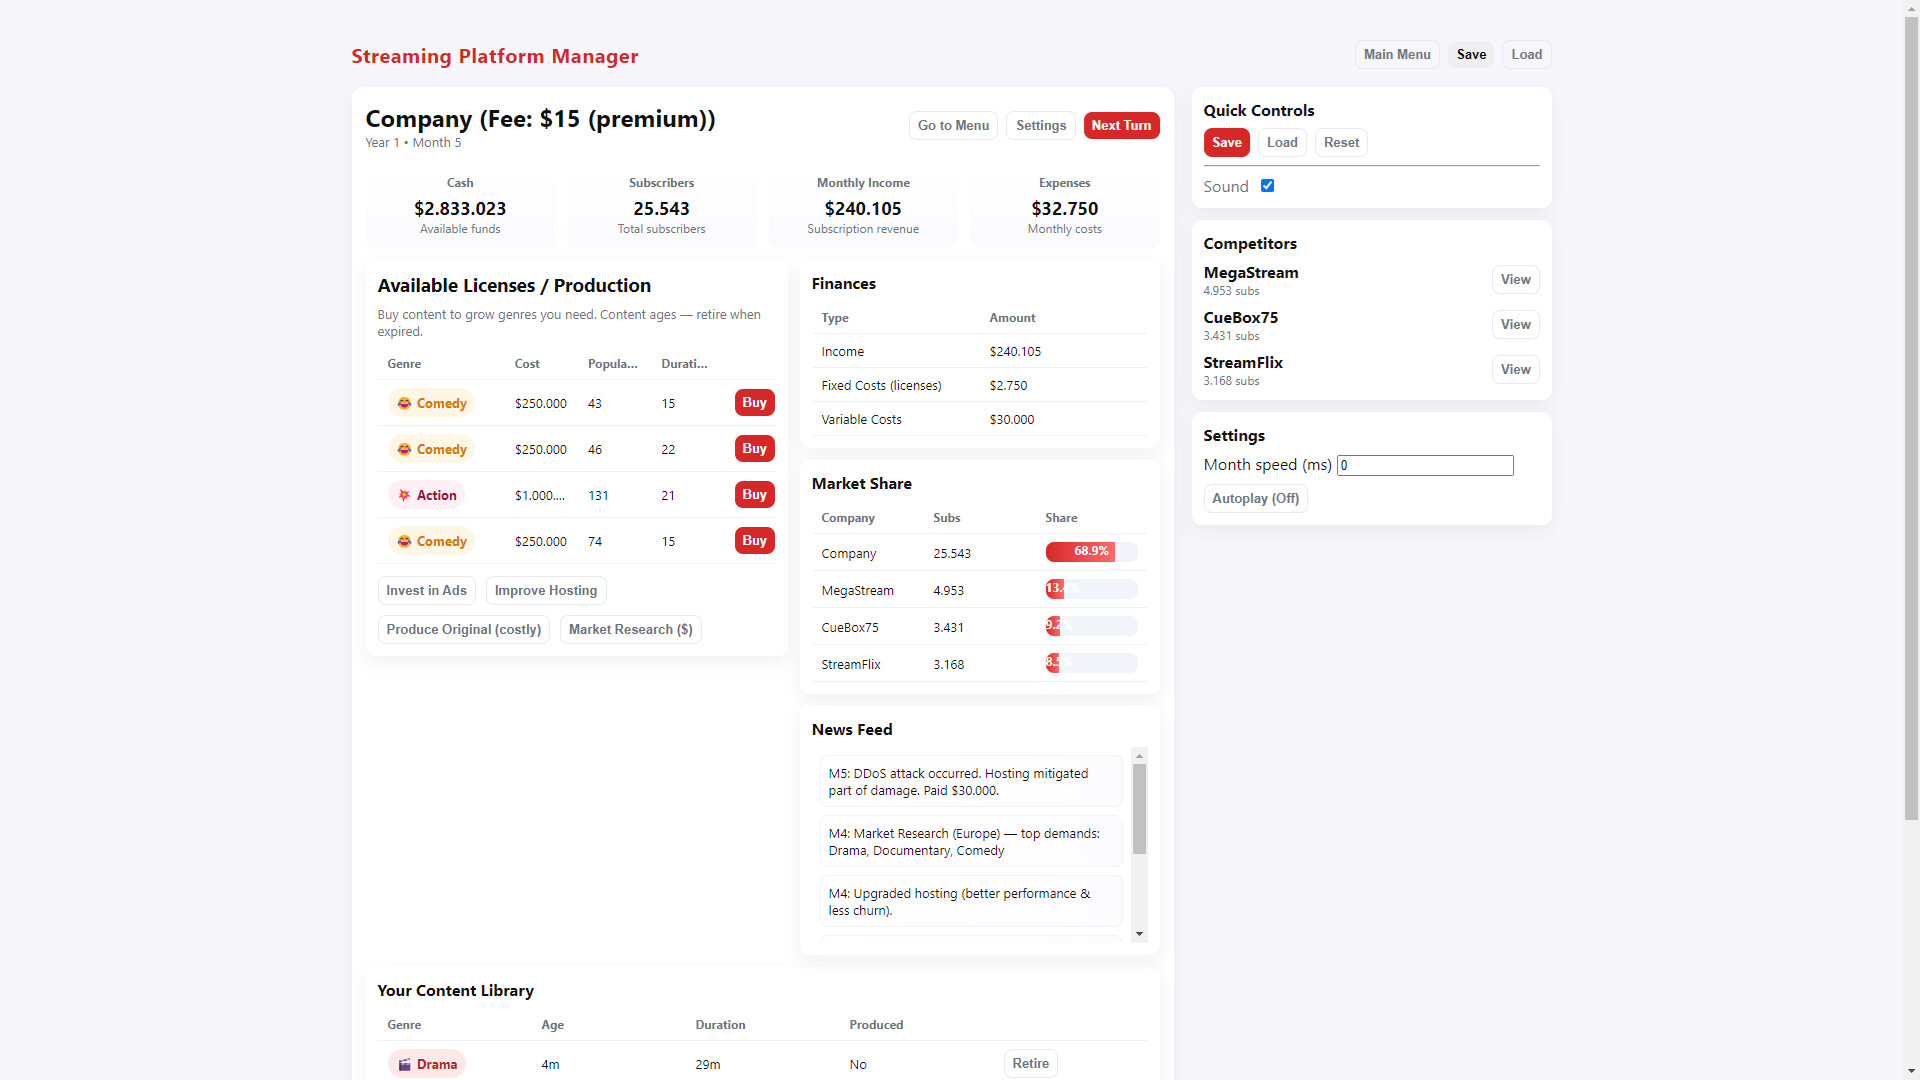Image resolution: width=1920 pixels, height=1080 pixels.
Task: Click the comedy emoji beside the 74-popularity license
Action: [404, 541]
